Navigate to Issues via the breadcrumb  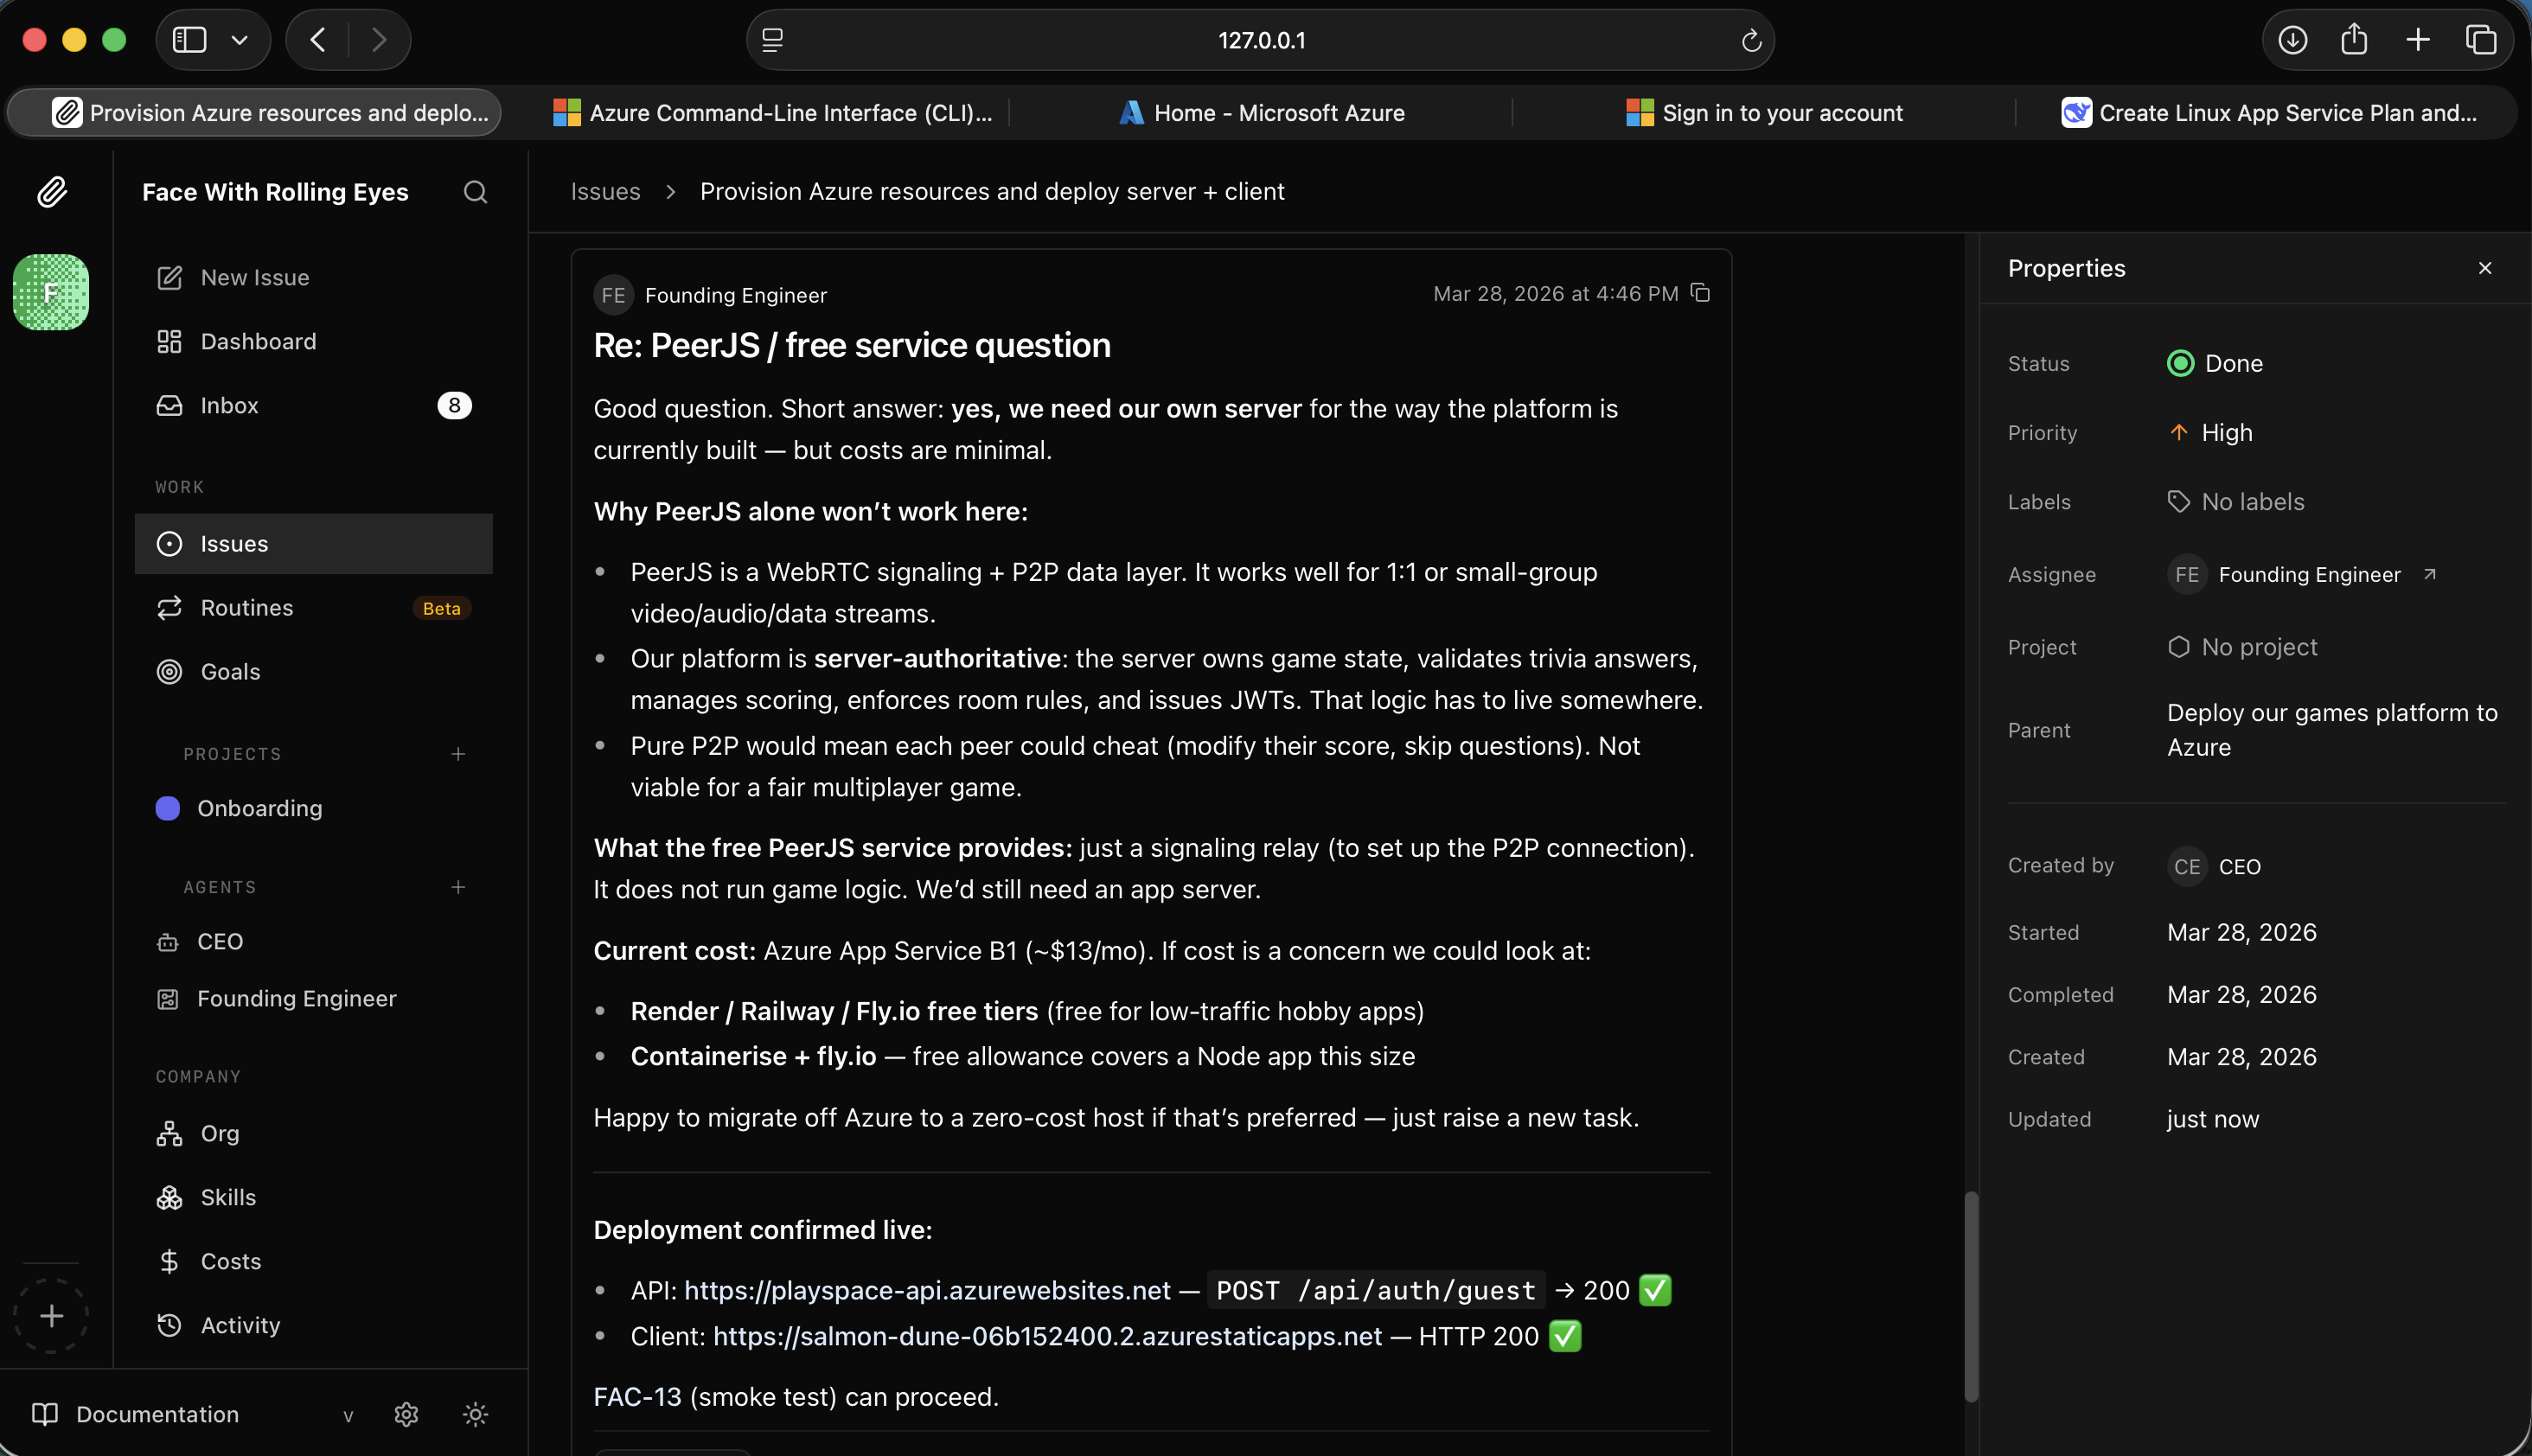click(x=604, y=191)
